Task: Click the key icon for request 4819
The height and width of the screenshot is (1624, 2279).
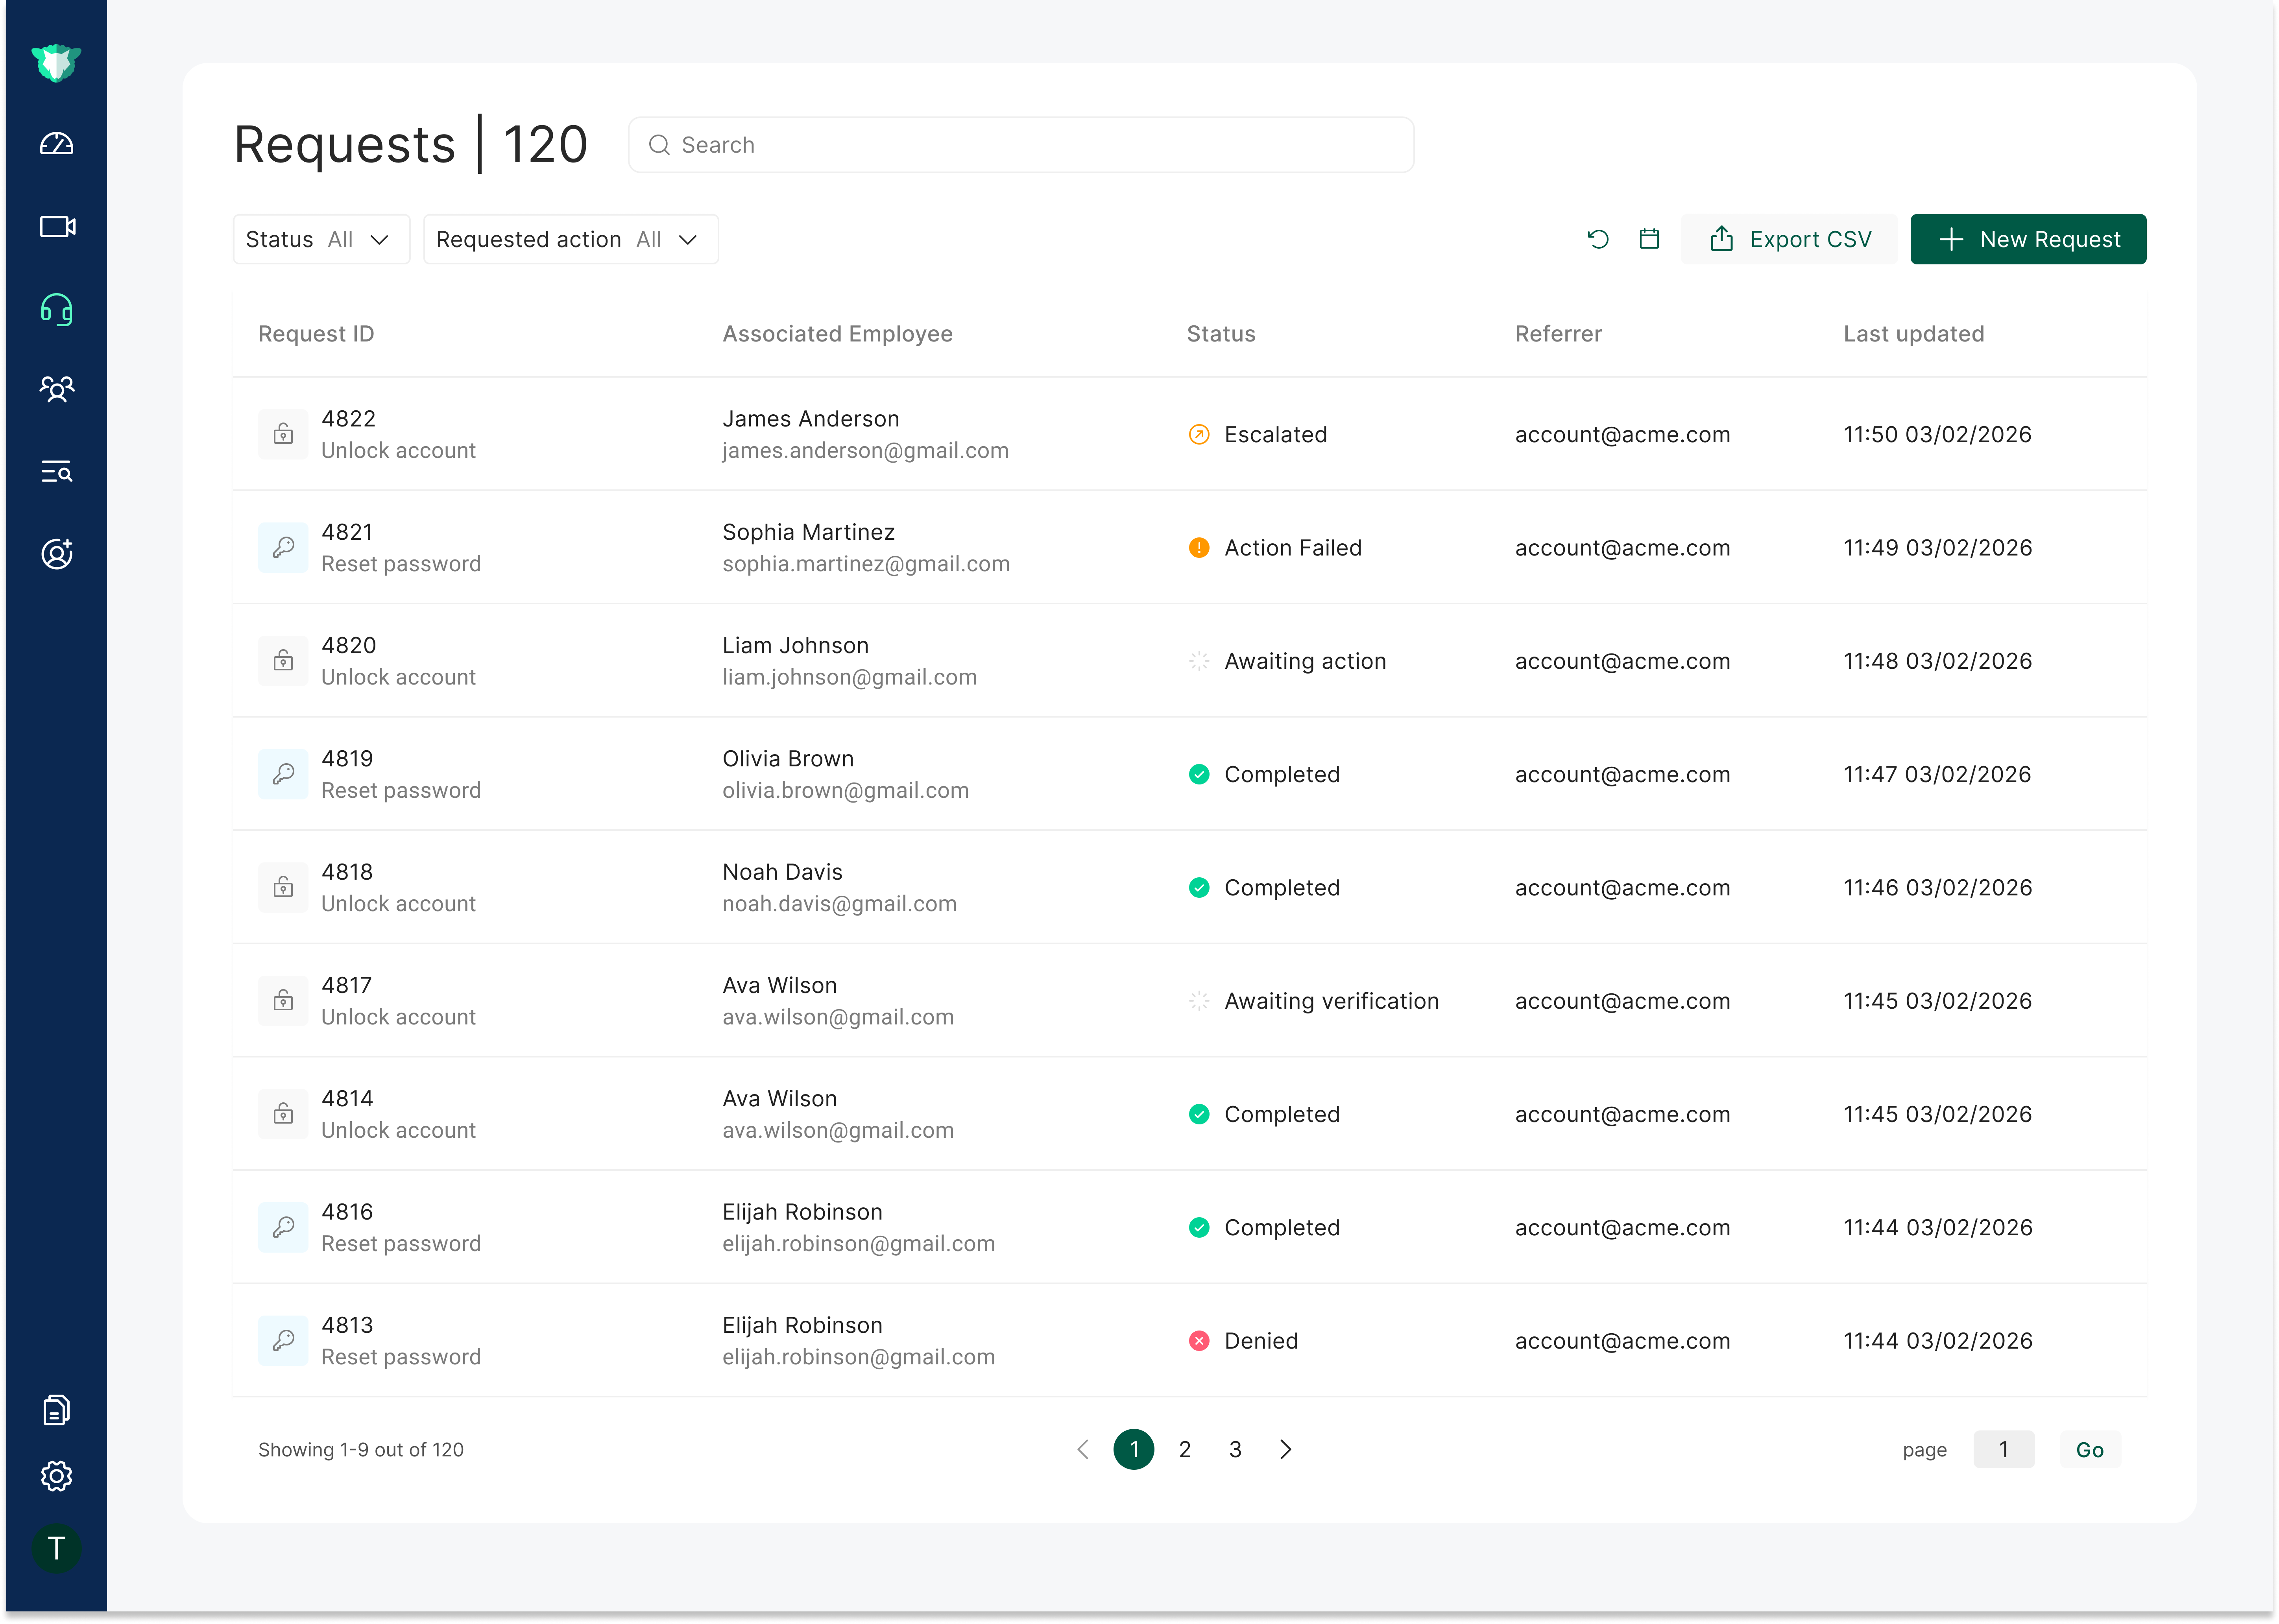Action: (283, 774)
